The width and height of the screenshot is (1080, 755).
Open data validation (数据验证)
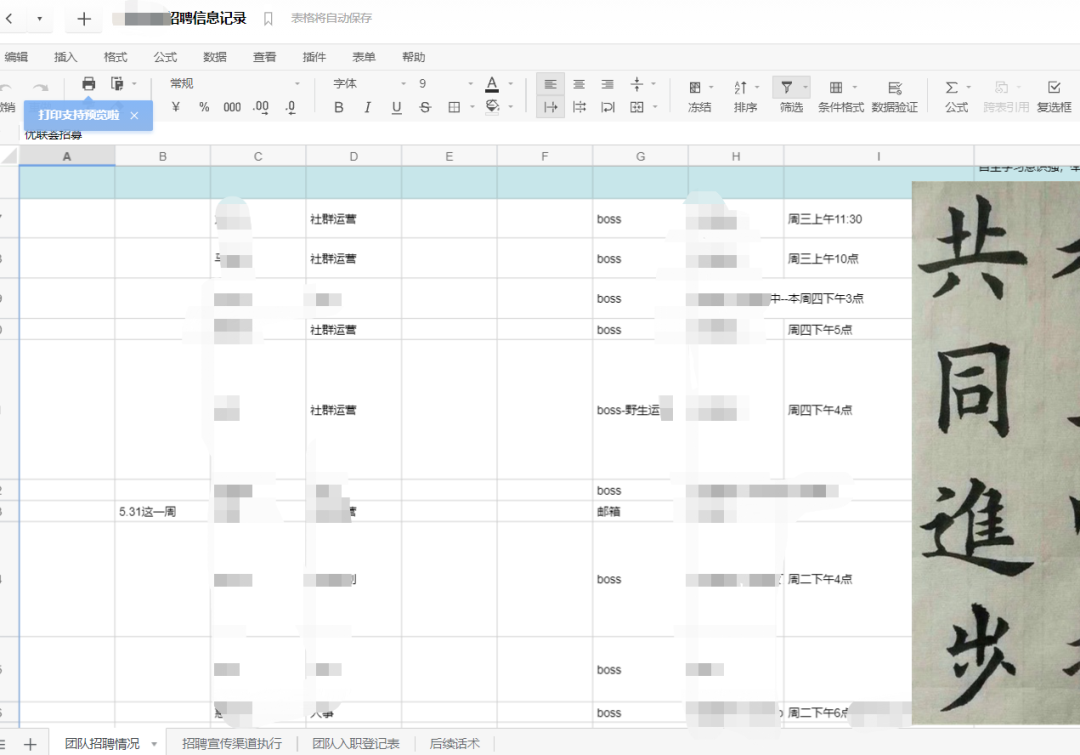(894, 96)
